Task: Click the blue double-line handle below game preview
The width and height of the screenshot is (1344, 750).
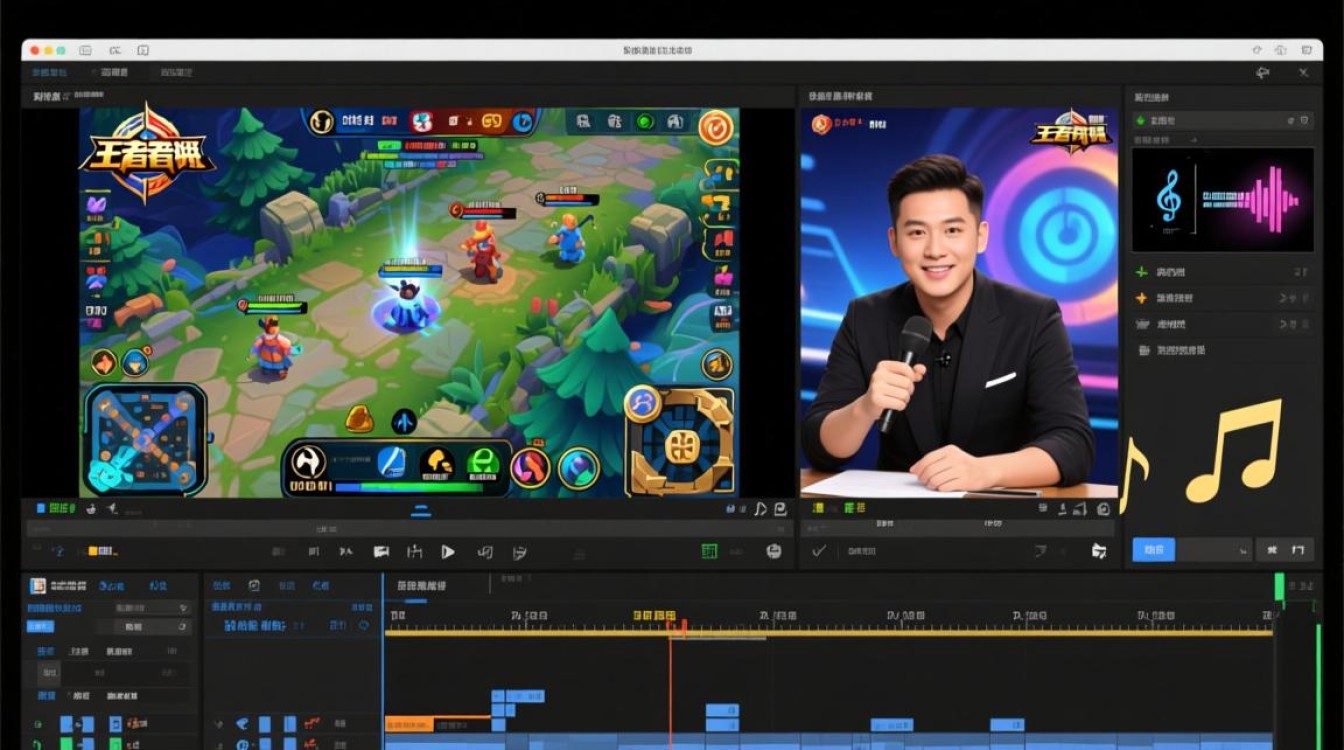Action: pos(421,510)
